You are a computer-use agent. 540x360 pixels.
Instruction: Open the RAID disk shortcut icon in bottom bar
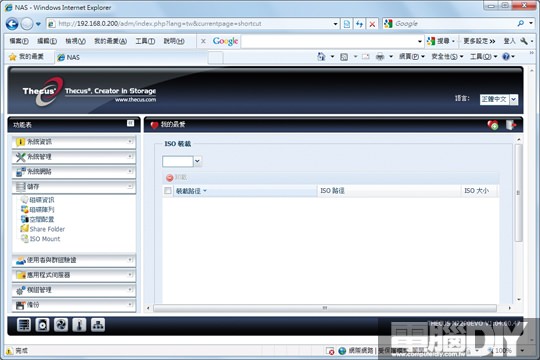pos(24,325)
